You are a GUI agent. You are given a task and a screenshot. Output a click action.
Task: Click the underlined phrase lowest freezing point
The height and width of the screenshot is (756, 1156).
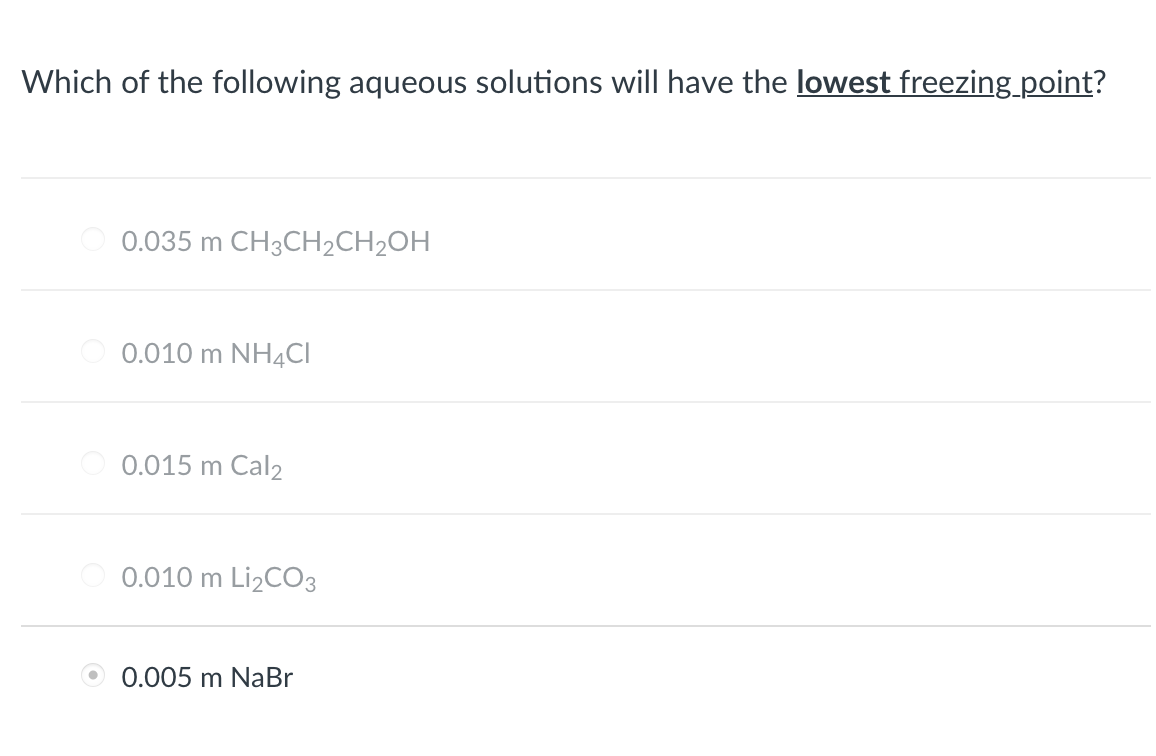point(944,82)
